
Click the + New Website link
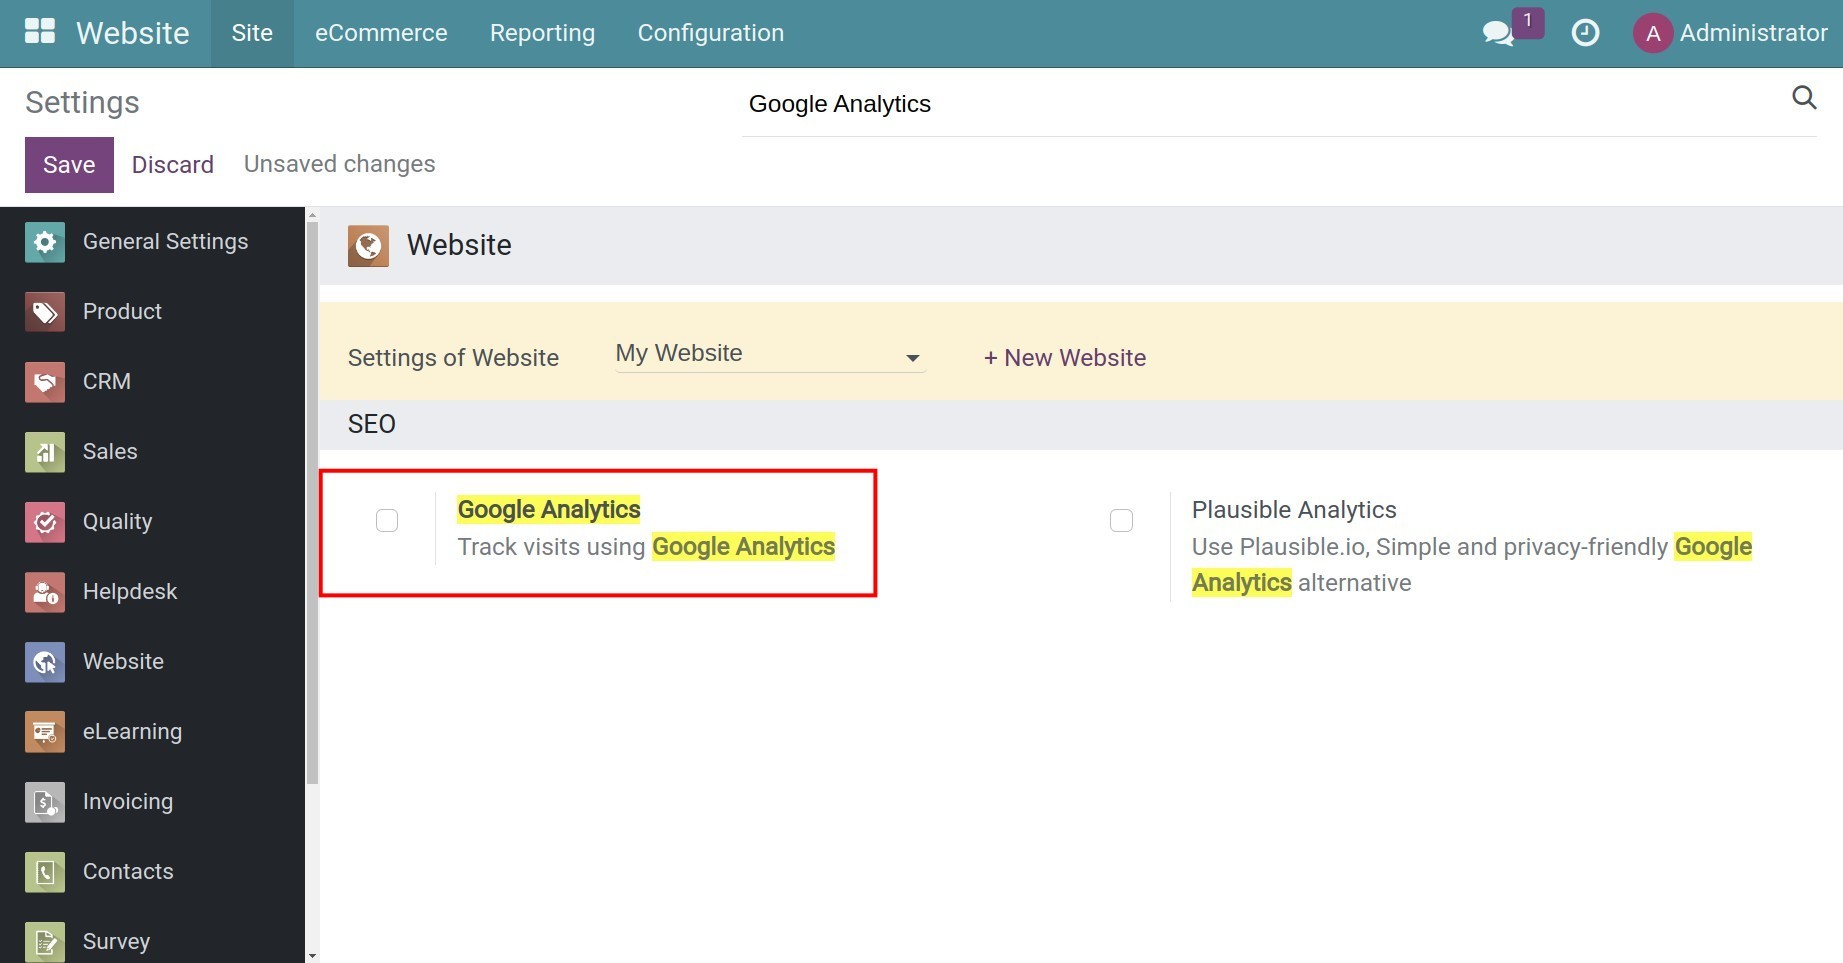point(1064,357)
